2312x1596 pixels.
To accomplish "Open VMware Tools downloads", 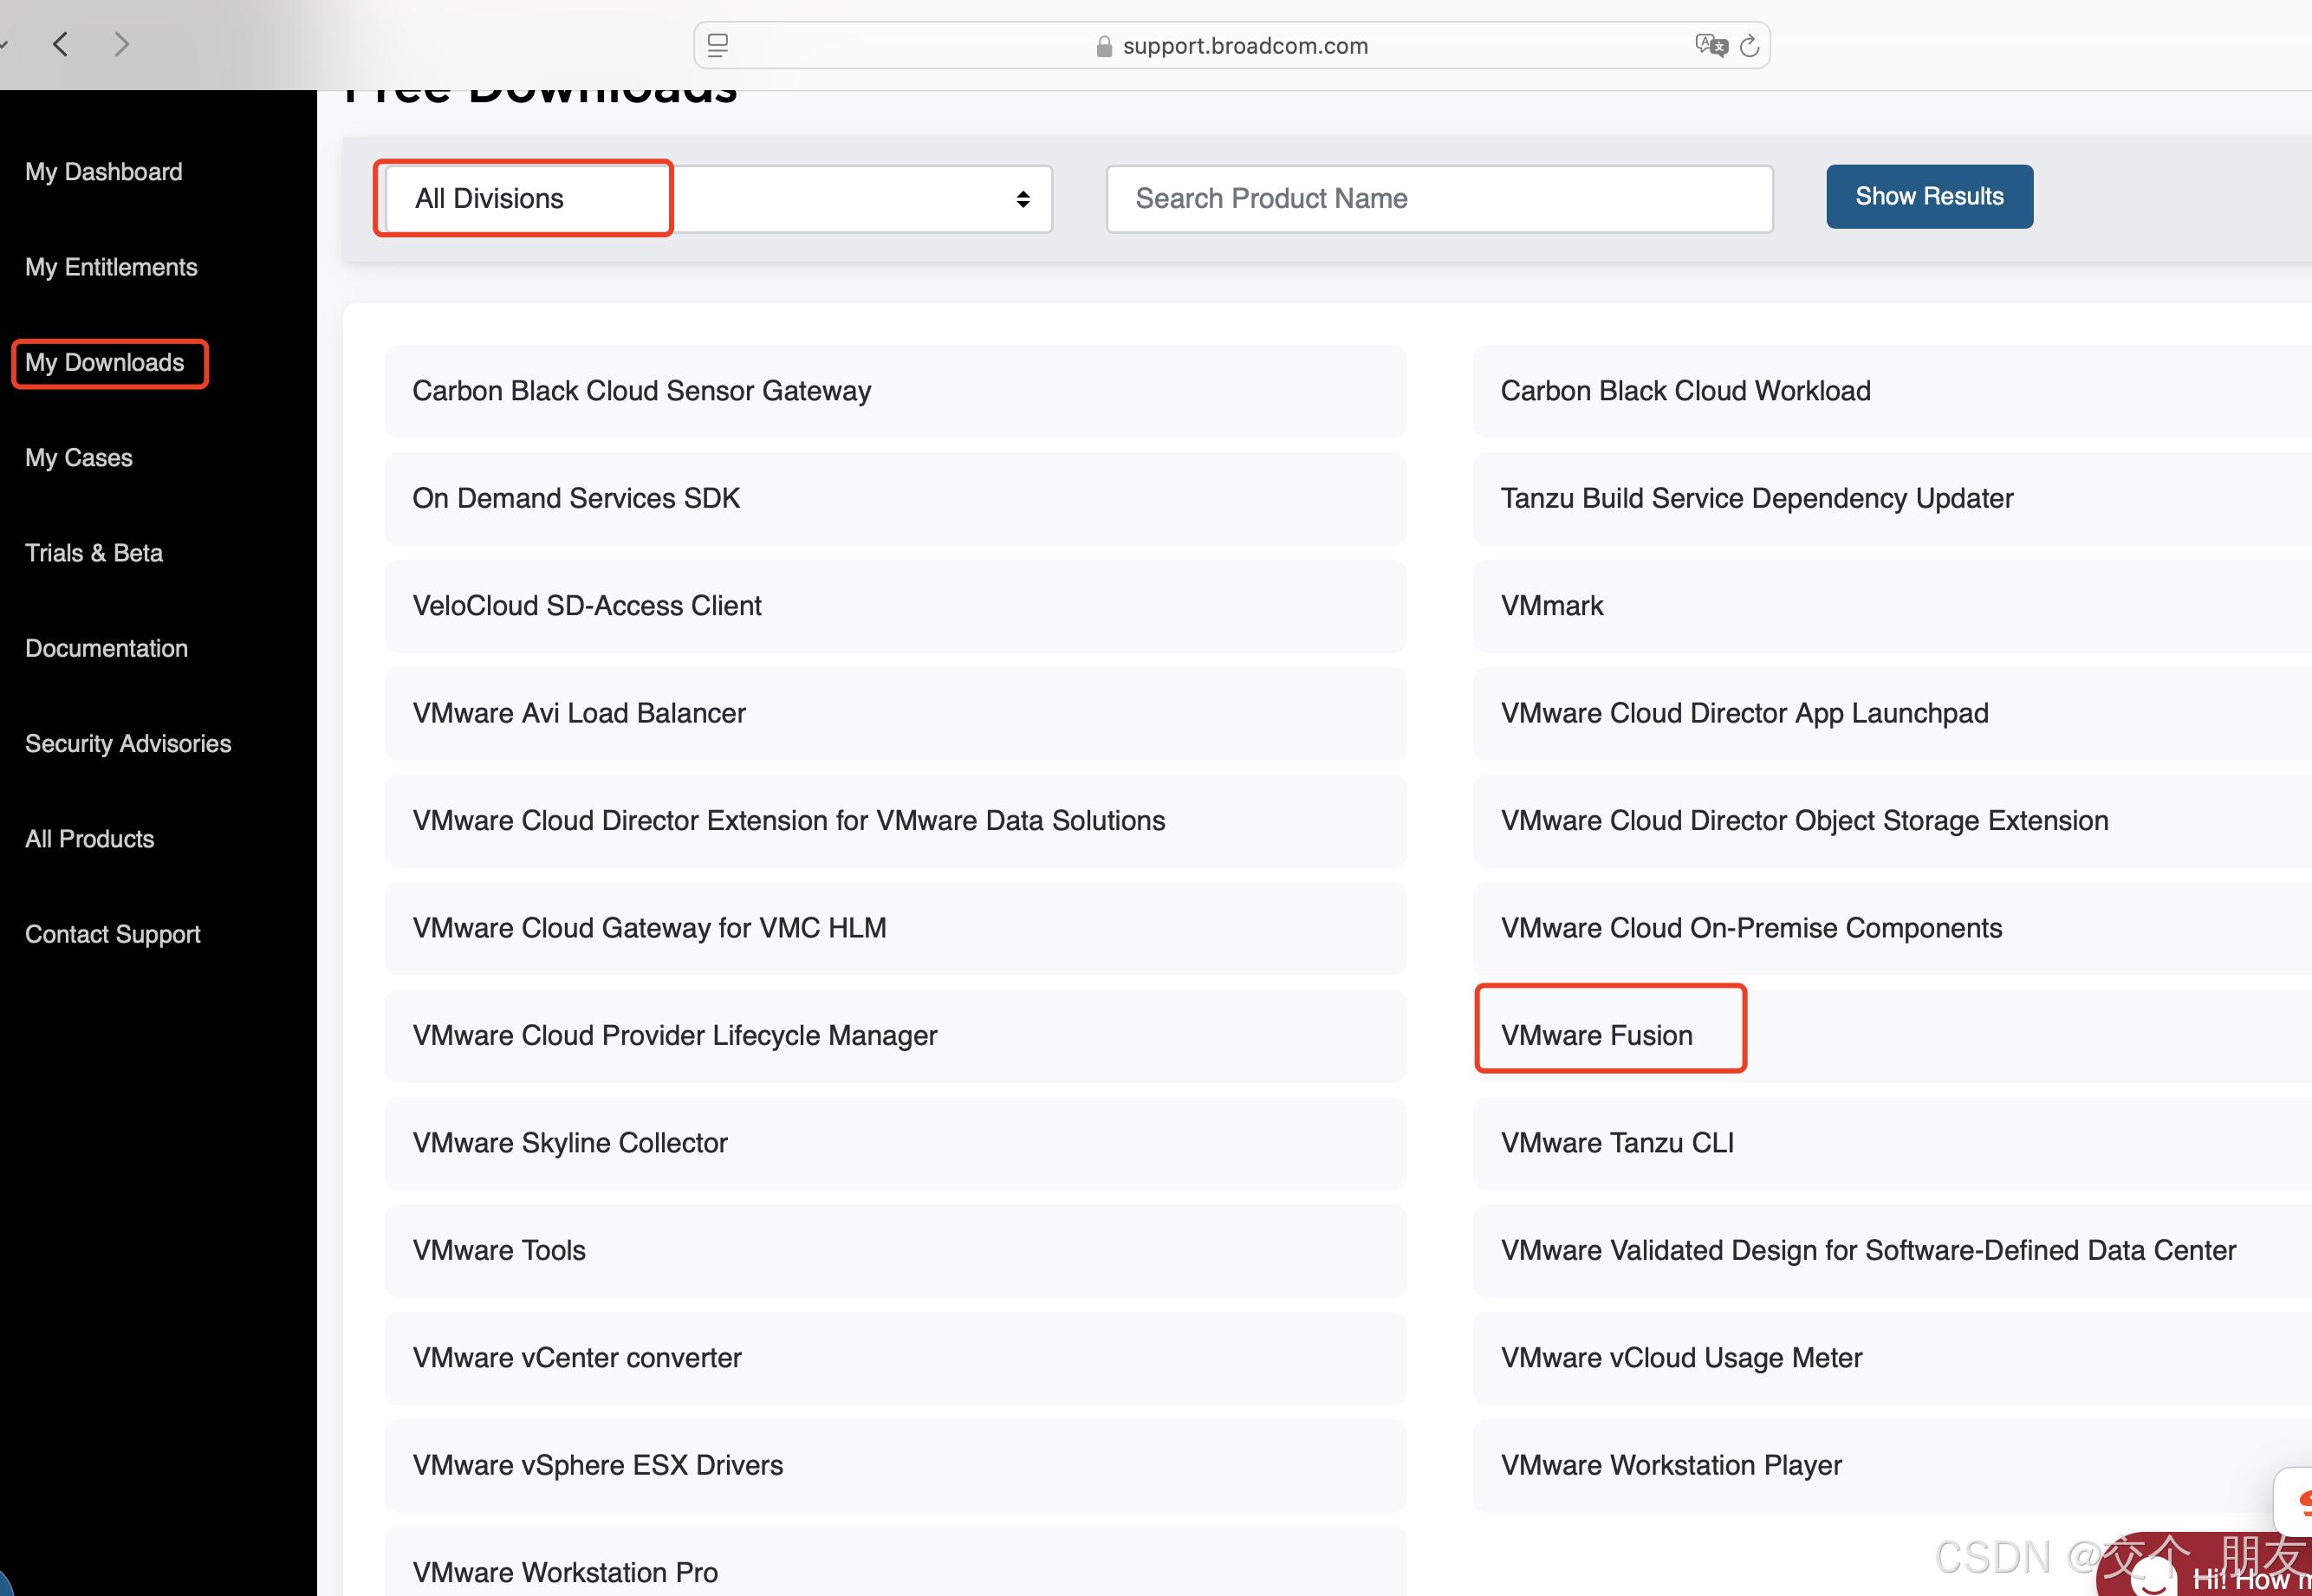I will 499,1250.
